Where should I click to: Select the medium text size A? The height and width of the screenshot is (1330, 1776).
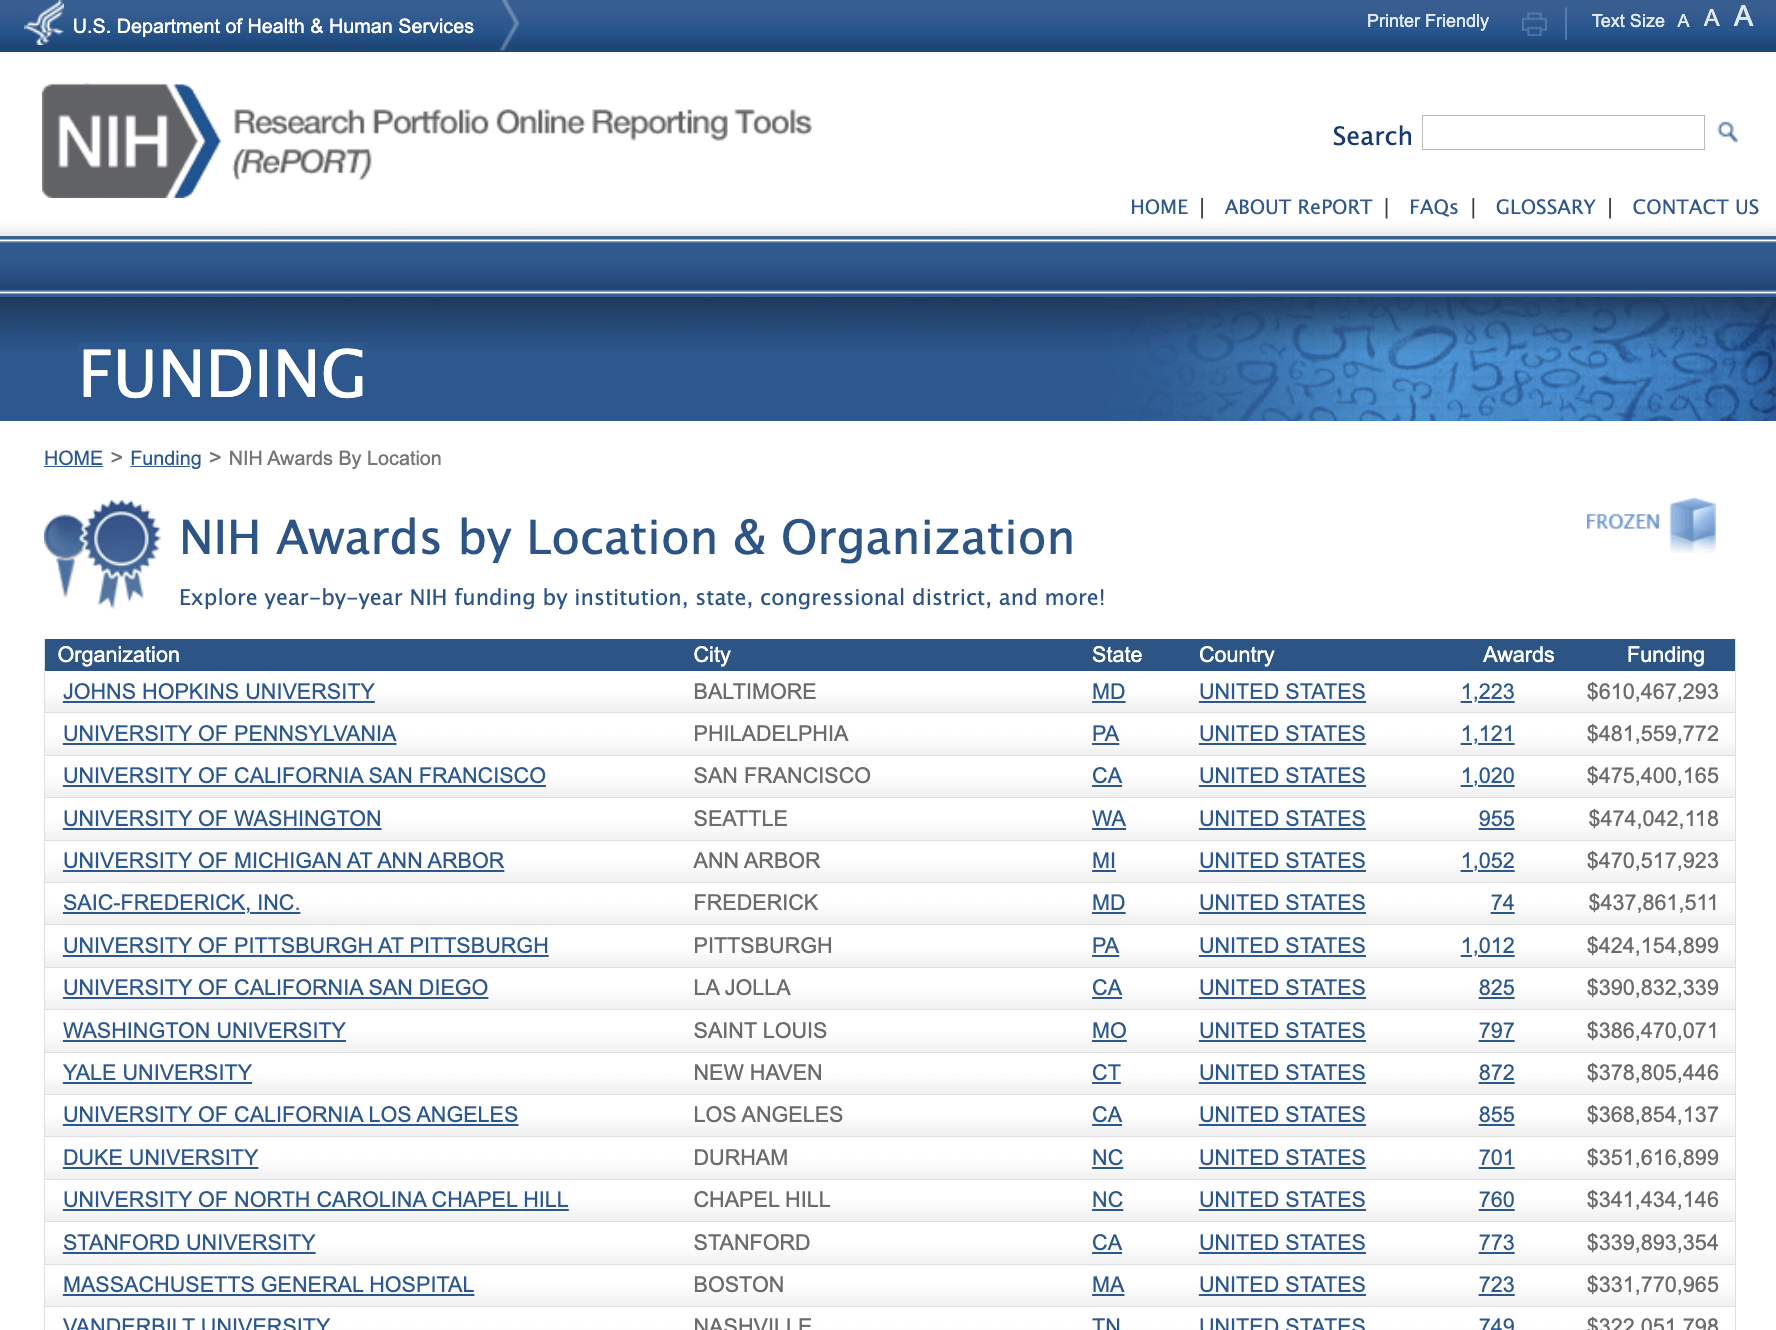pos(1711,19)
